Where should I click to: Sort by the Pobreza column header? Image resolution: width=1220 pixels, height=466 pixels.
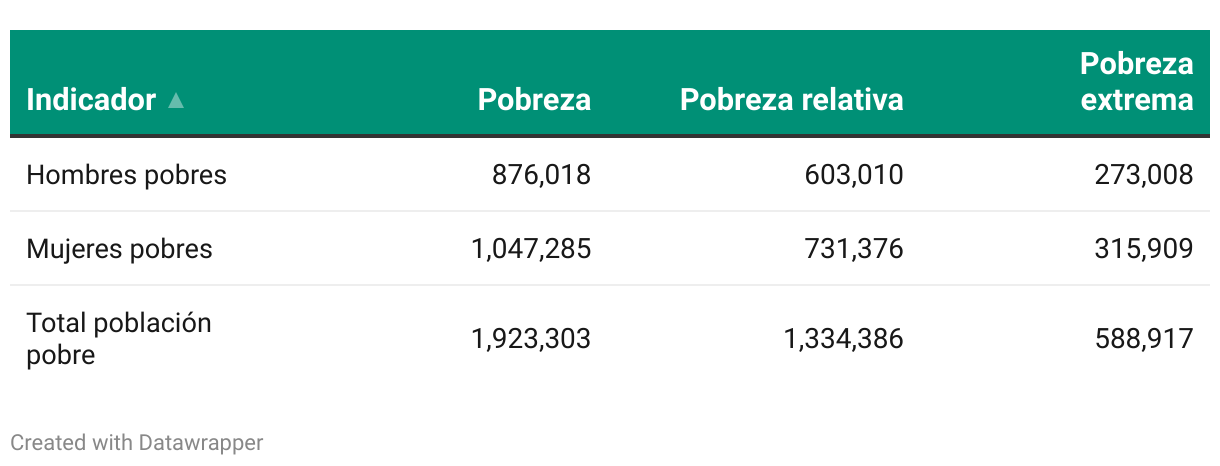534,100
